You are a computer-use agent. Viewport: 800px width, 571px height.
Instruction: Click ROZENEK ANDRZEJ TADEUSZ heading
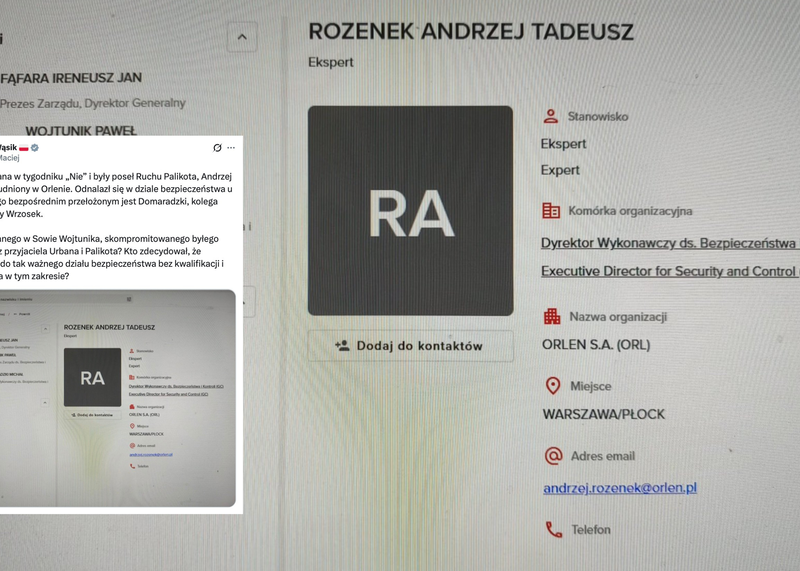pos(470,32)
